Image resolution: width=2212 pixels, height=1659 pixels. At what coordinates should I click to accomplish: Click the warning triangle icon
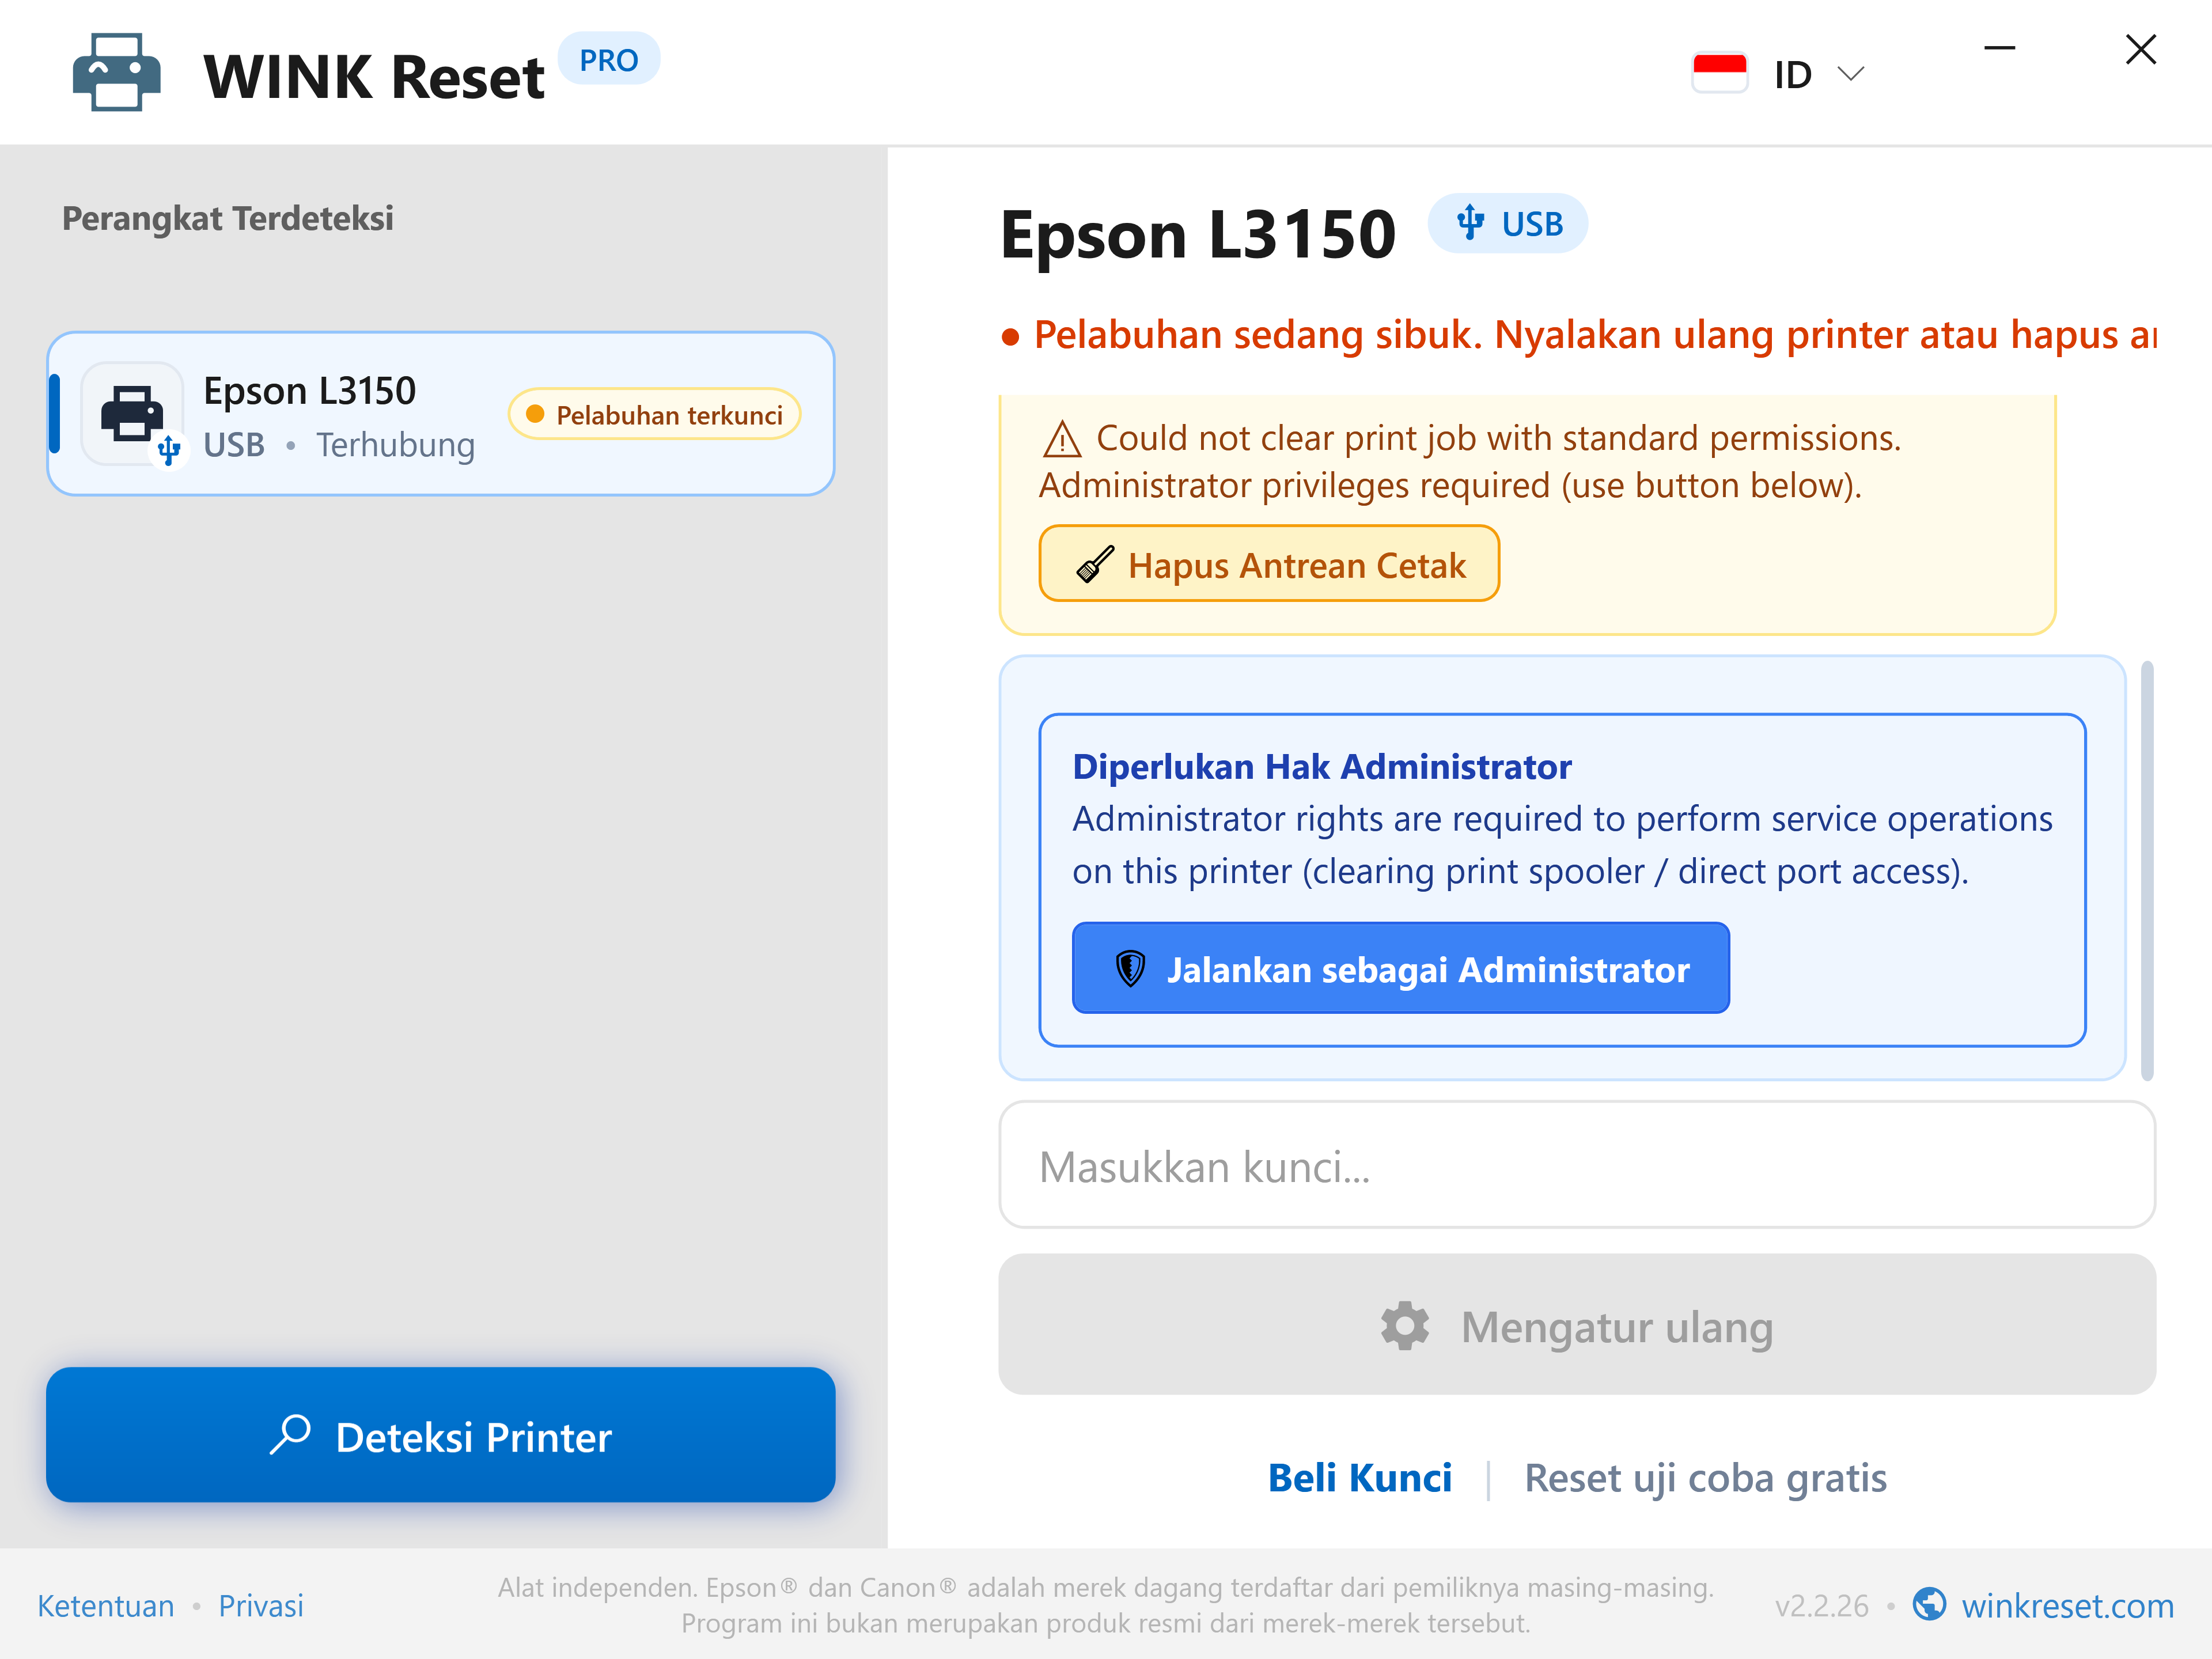tap(1061, 439)
